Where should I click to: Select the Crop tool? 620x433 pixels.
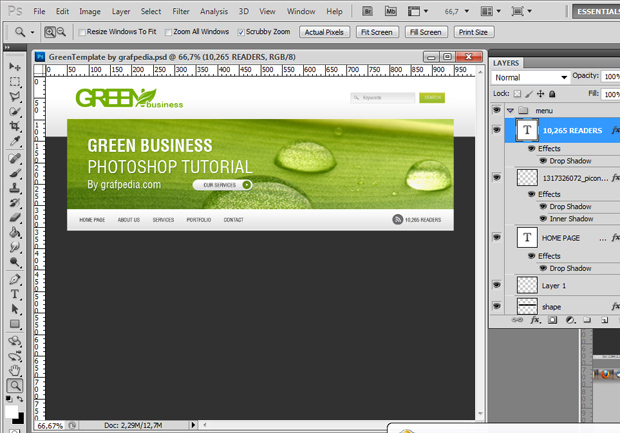(x=15, y=126)
